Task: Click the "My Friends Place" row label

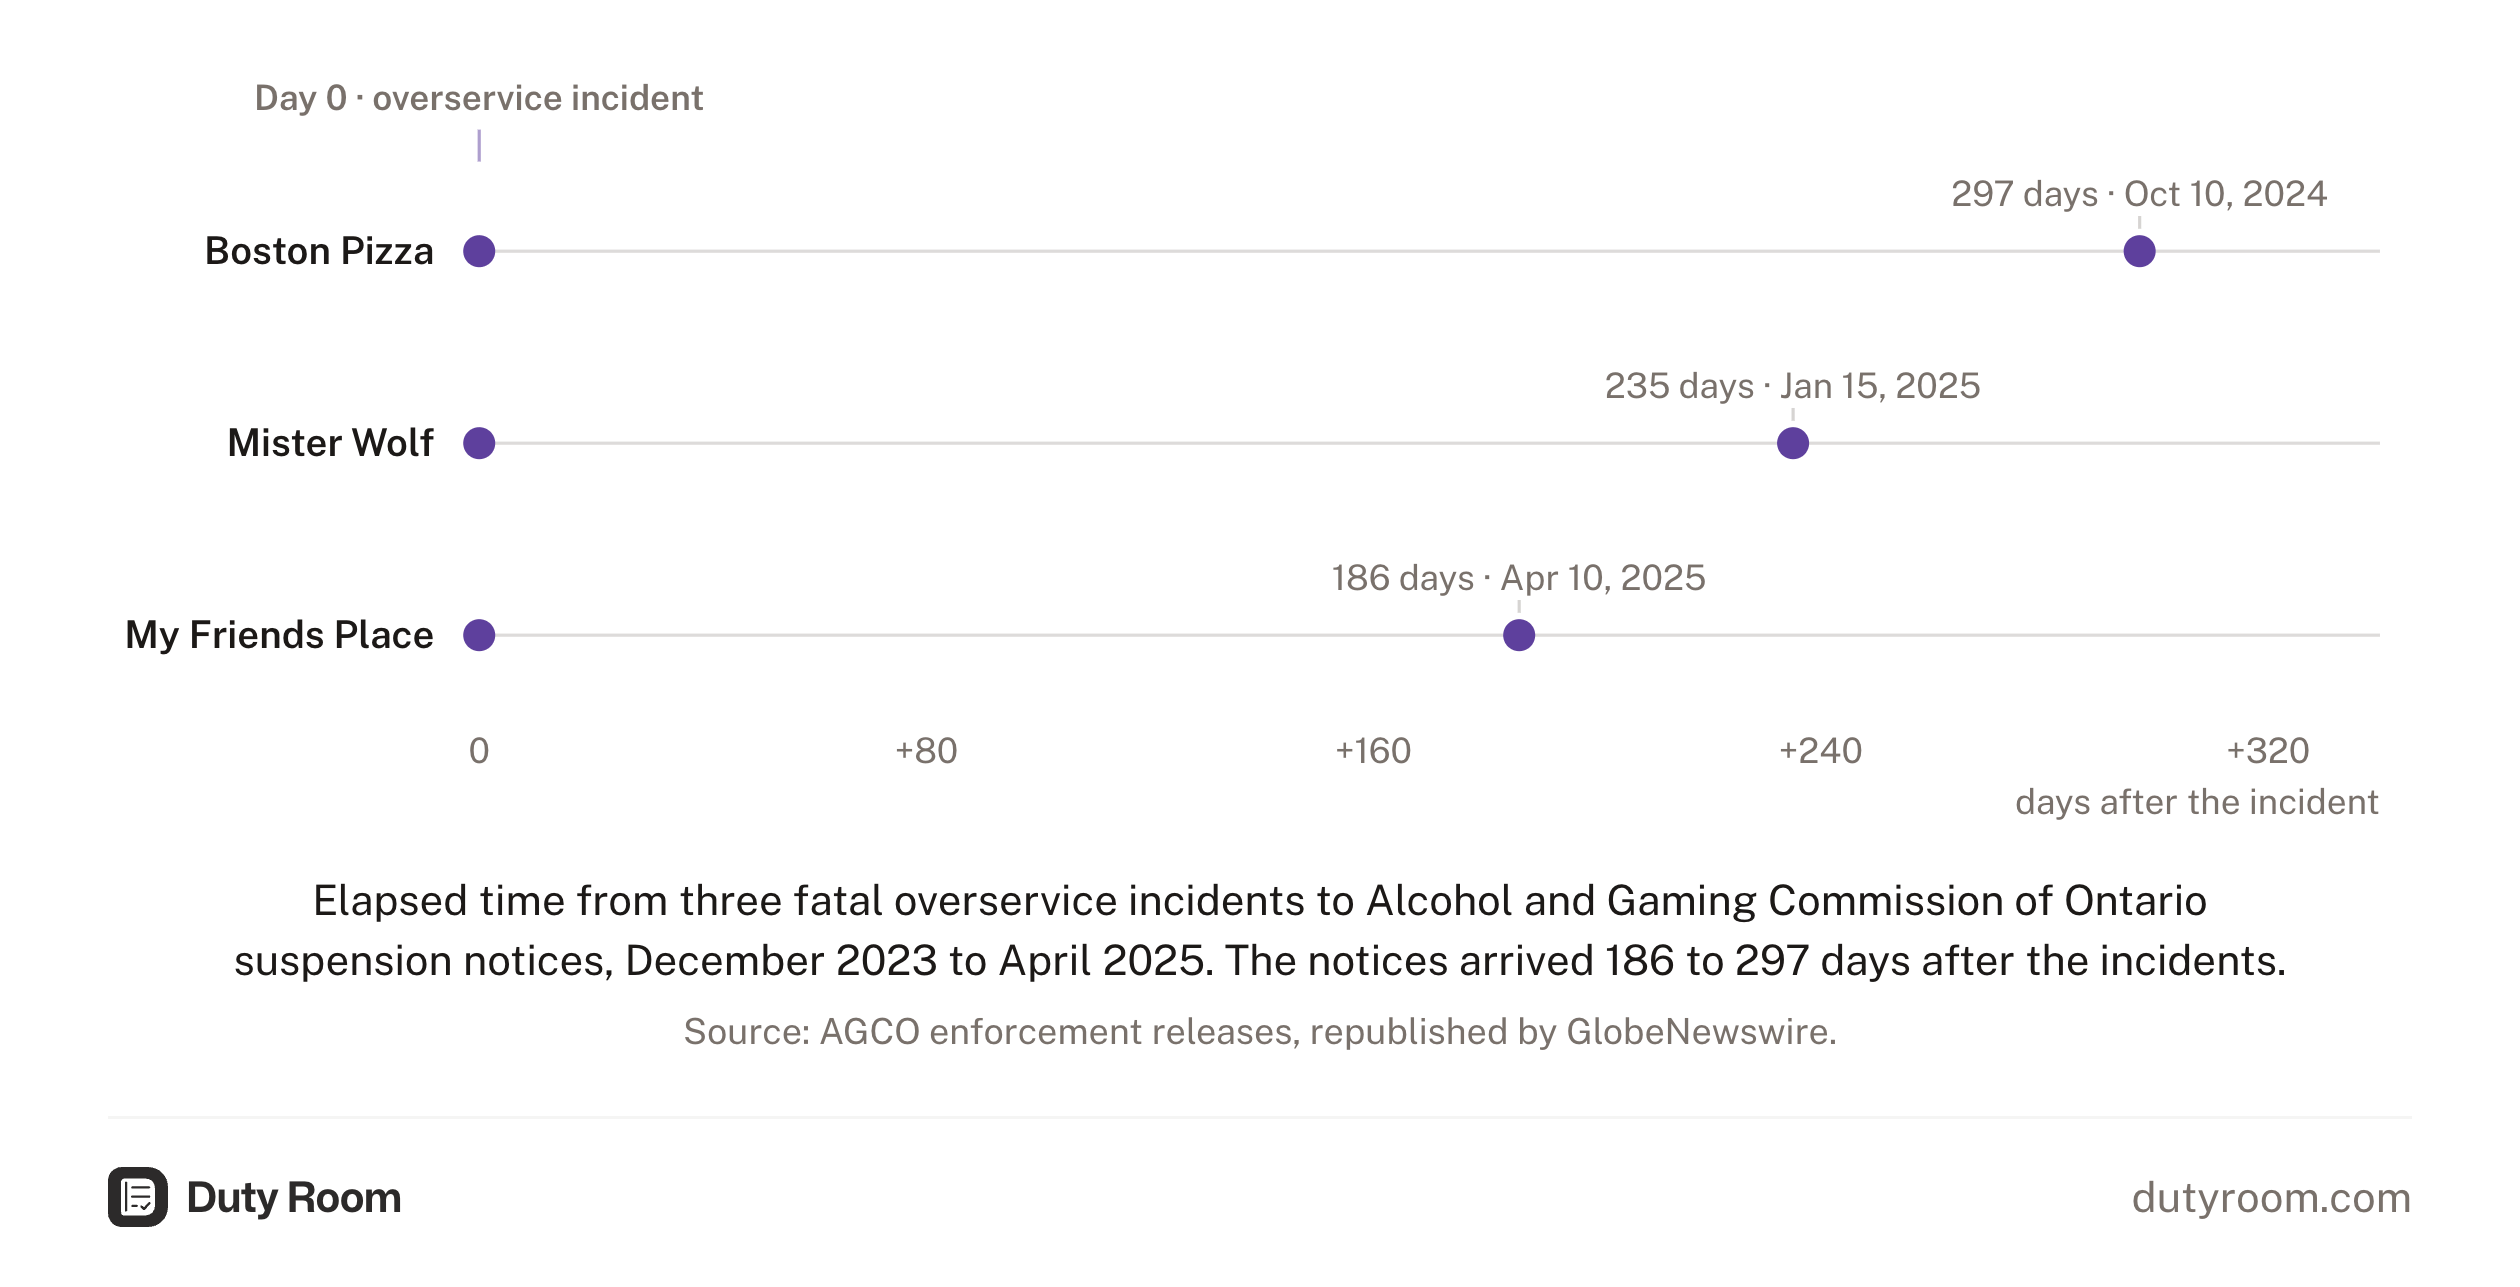Action: click(x=279, y=635)
